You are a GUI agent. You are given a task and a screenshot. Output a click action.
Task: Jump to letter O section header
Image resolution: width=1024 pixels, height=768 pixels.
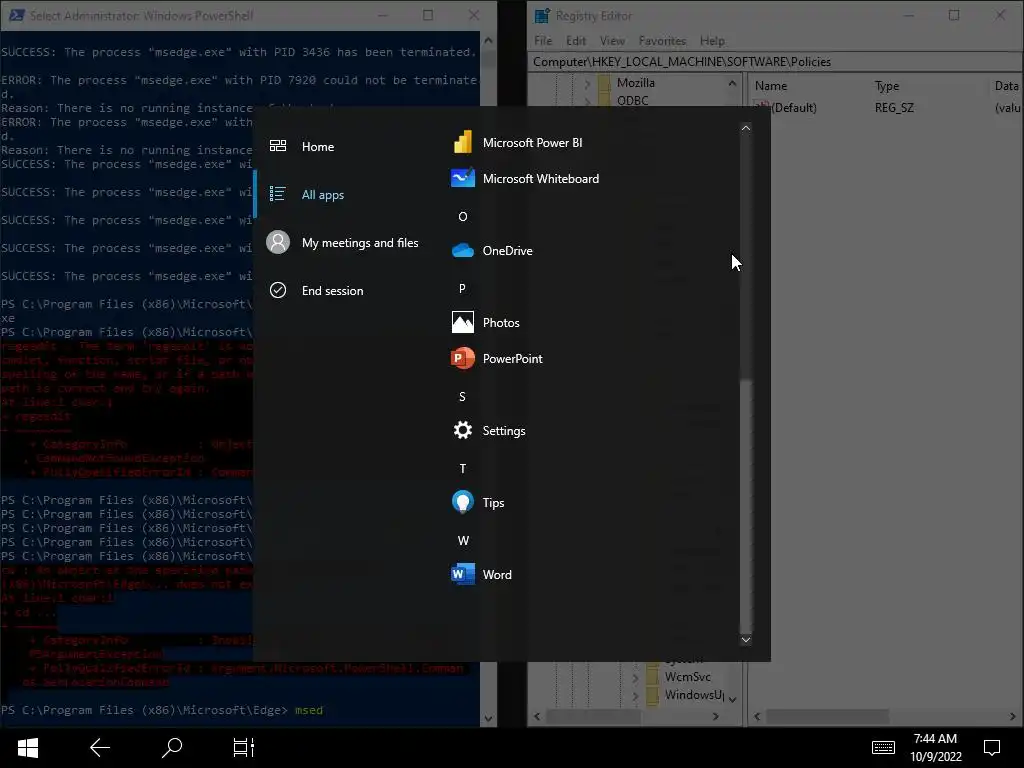pyautogui.click(x=462, y=217)
